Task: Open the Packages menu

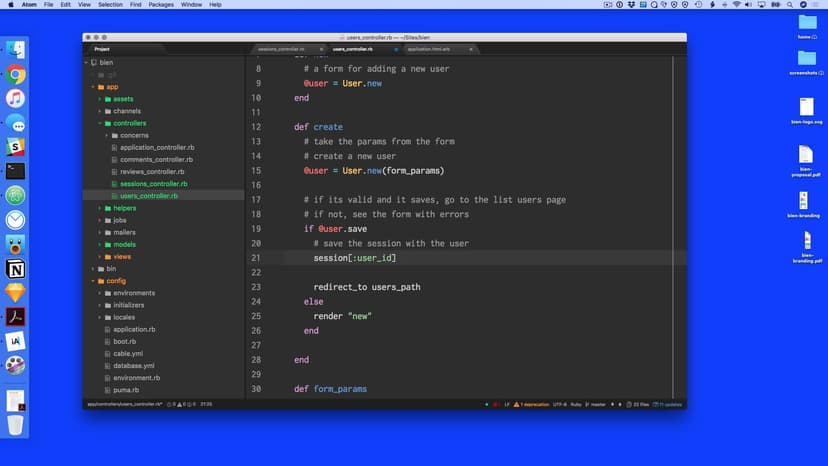Action: (x=160, y=5)
